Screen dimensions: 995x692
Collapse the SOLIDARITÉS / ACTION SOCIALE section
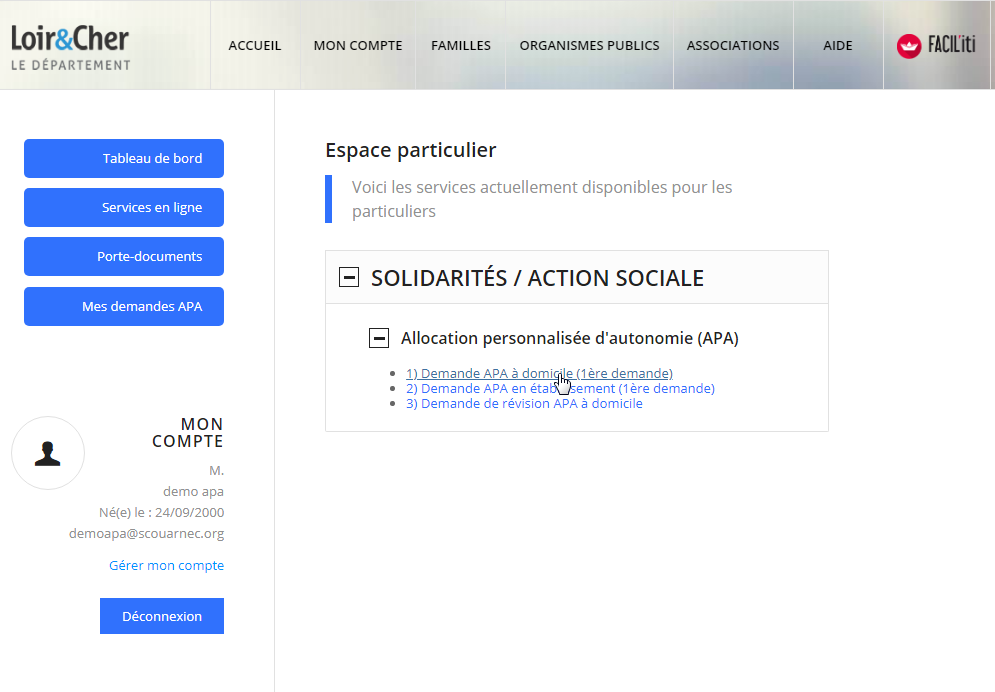(x=348, y=276)
